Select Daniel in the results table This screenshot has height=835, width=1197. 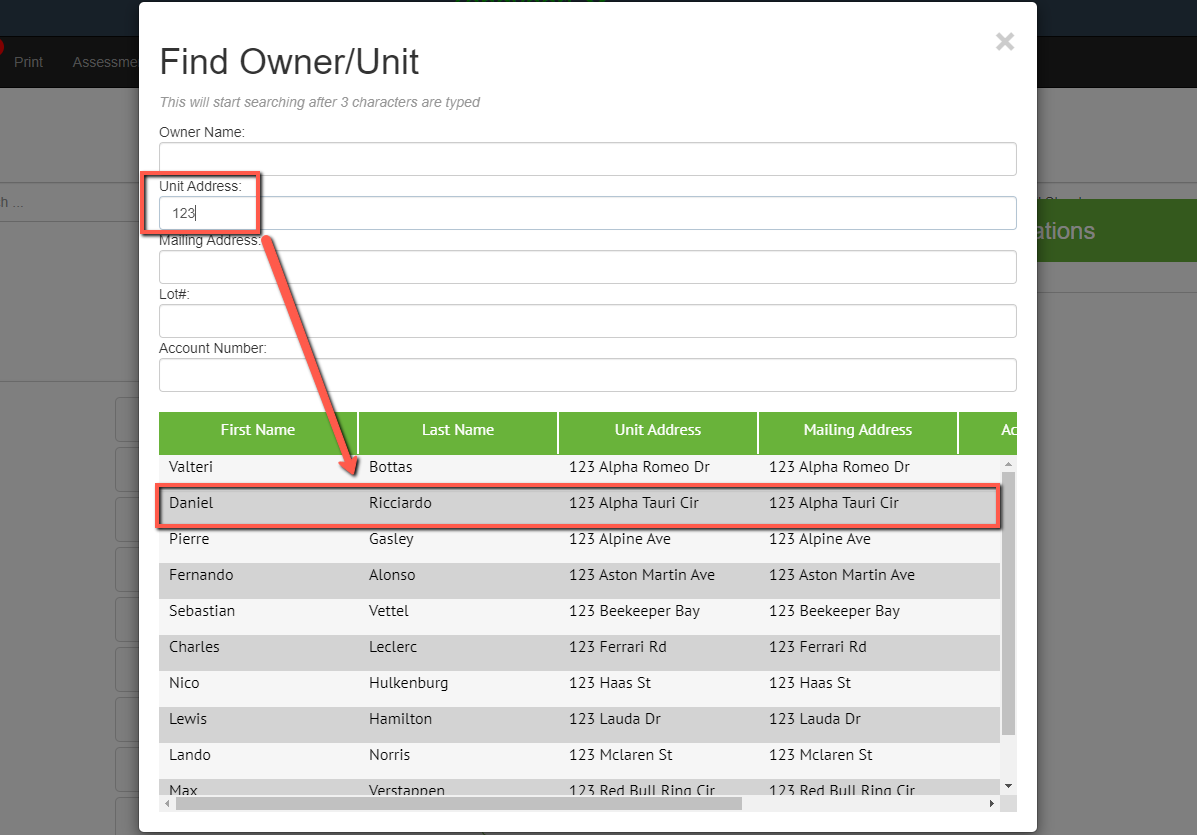pyautogui.click(x=191, y=502)
